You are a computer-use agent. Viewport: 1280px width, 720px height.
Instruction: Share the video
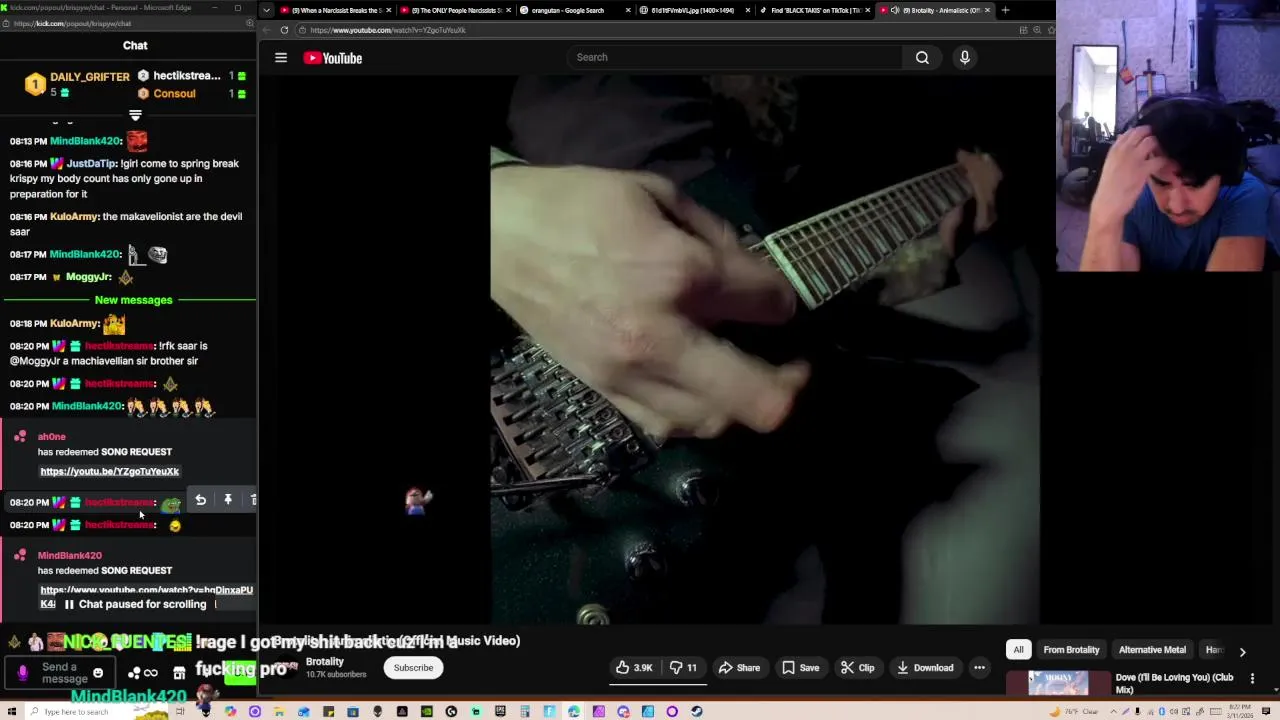click(740, 668)
